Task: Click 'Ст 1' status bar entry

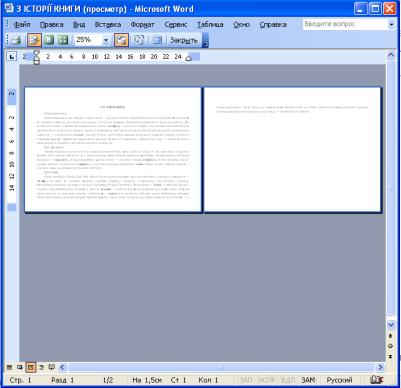Action: point(178,380)
